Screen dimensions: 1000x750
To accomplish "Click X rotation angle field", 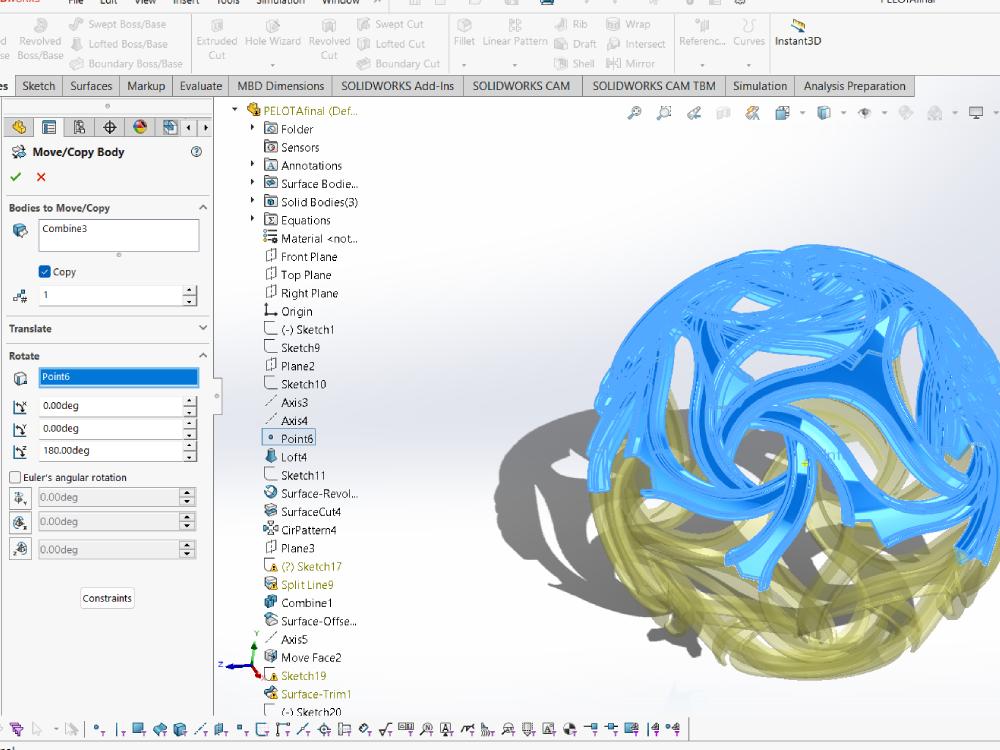I will point(111,406).
